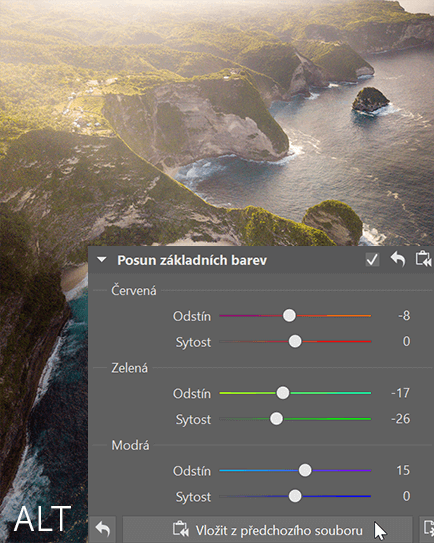The width and height of the screenshot is (434, 543).
Task: Click the Červená Sytost slider handle
Action: 295,341
